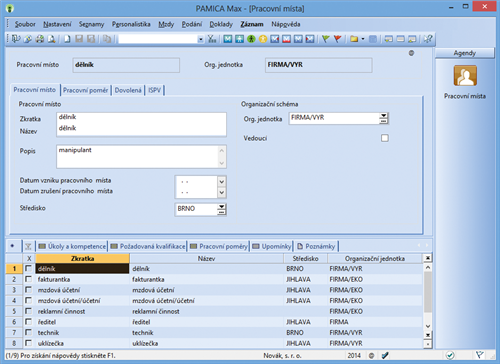Check the box in the reklamní činnost row
Viewport: 500px width, 364px height.
coord(29,311)
